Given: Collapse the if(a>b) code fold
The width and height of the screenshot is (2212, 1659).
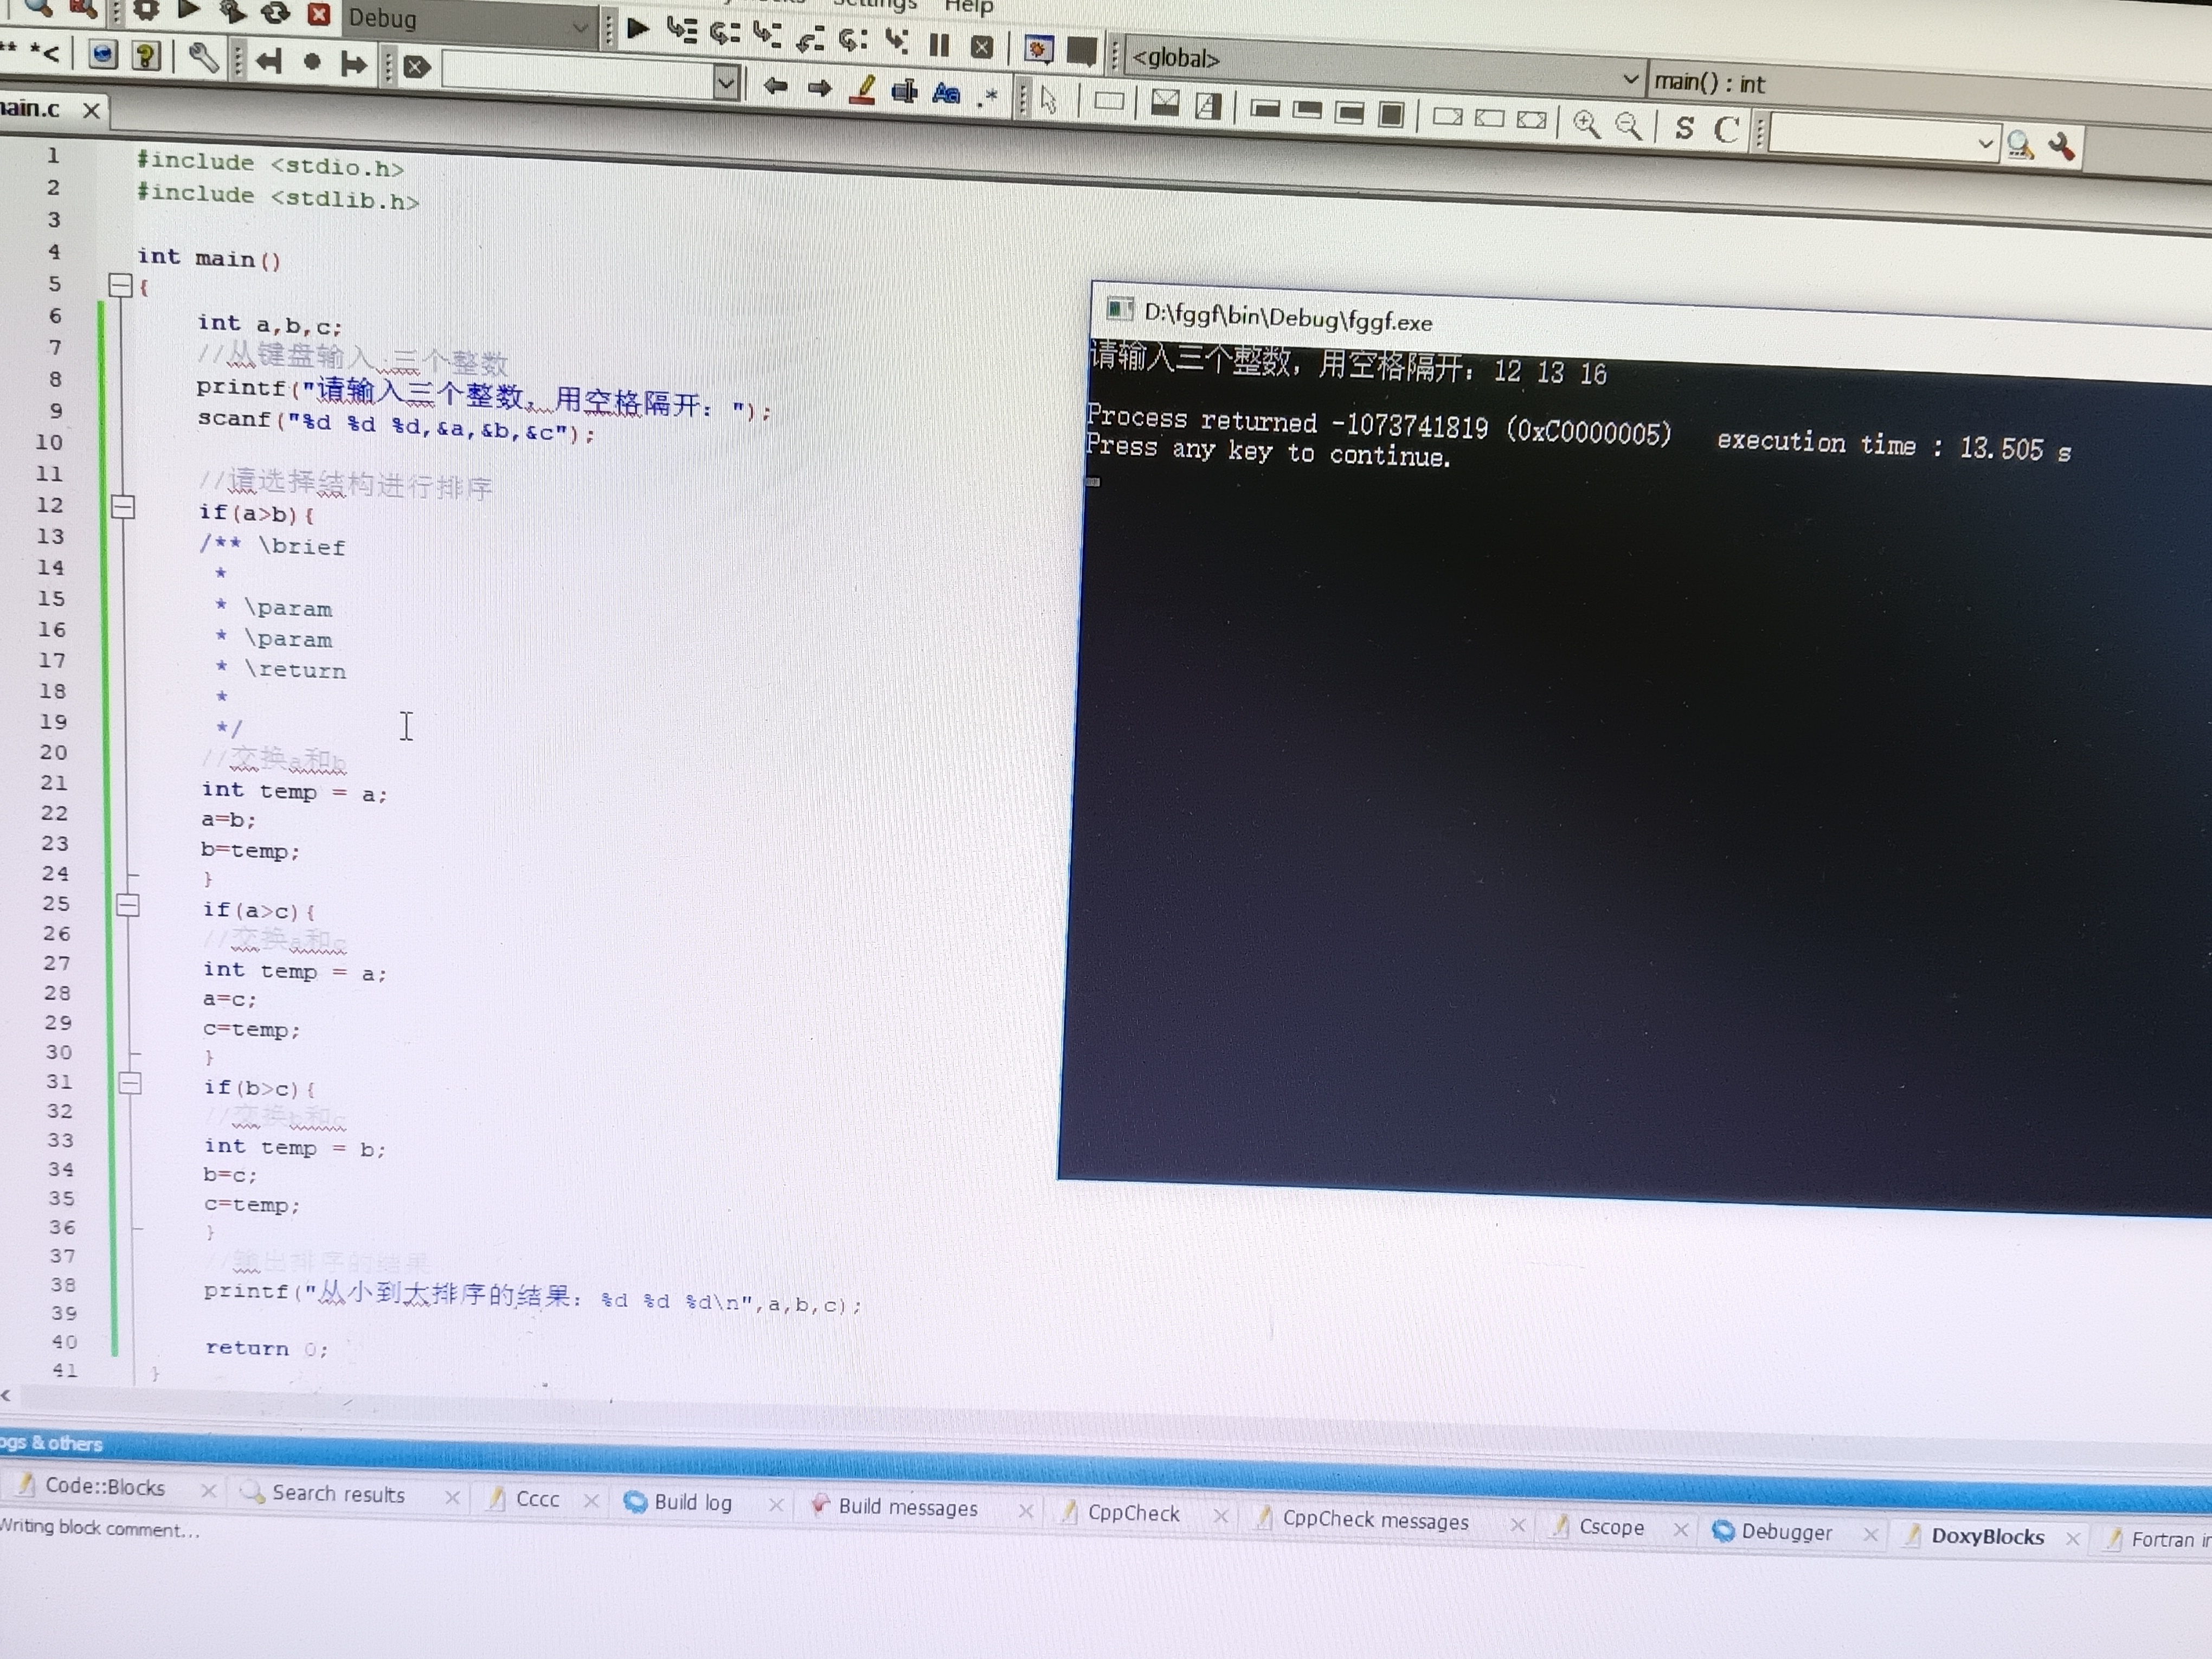Looking at the screenshot, I should [123, 507].
